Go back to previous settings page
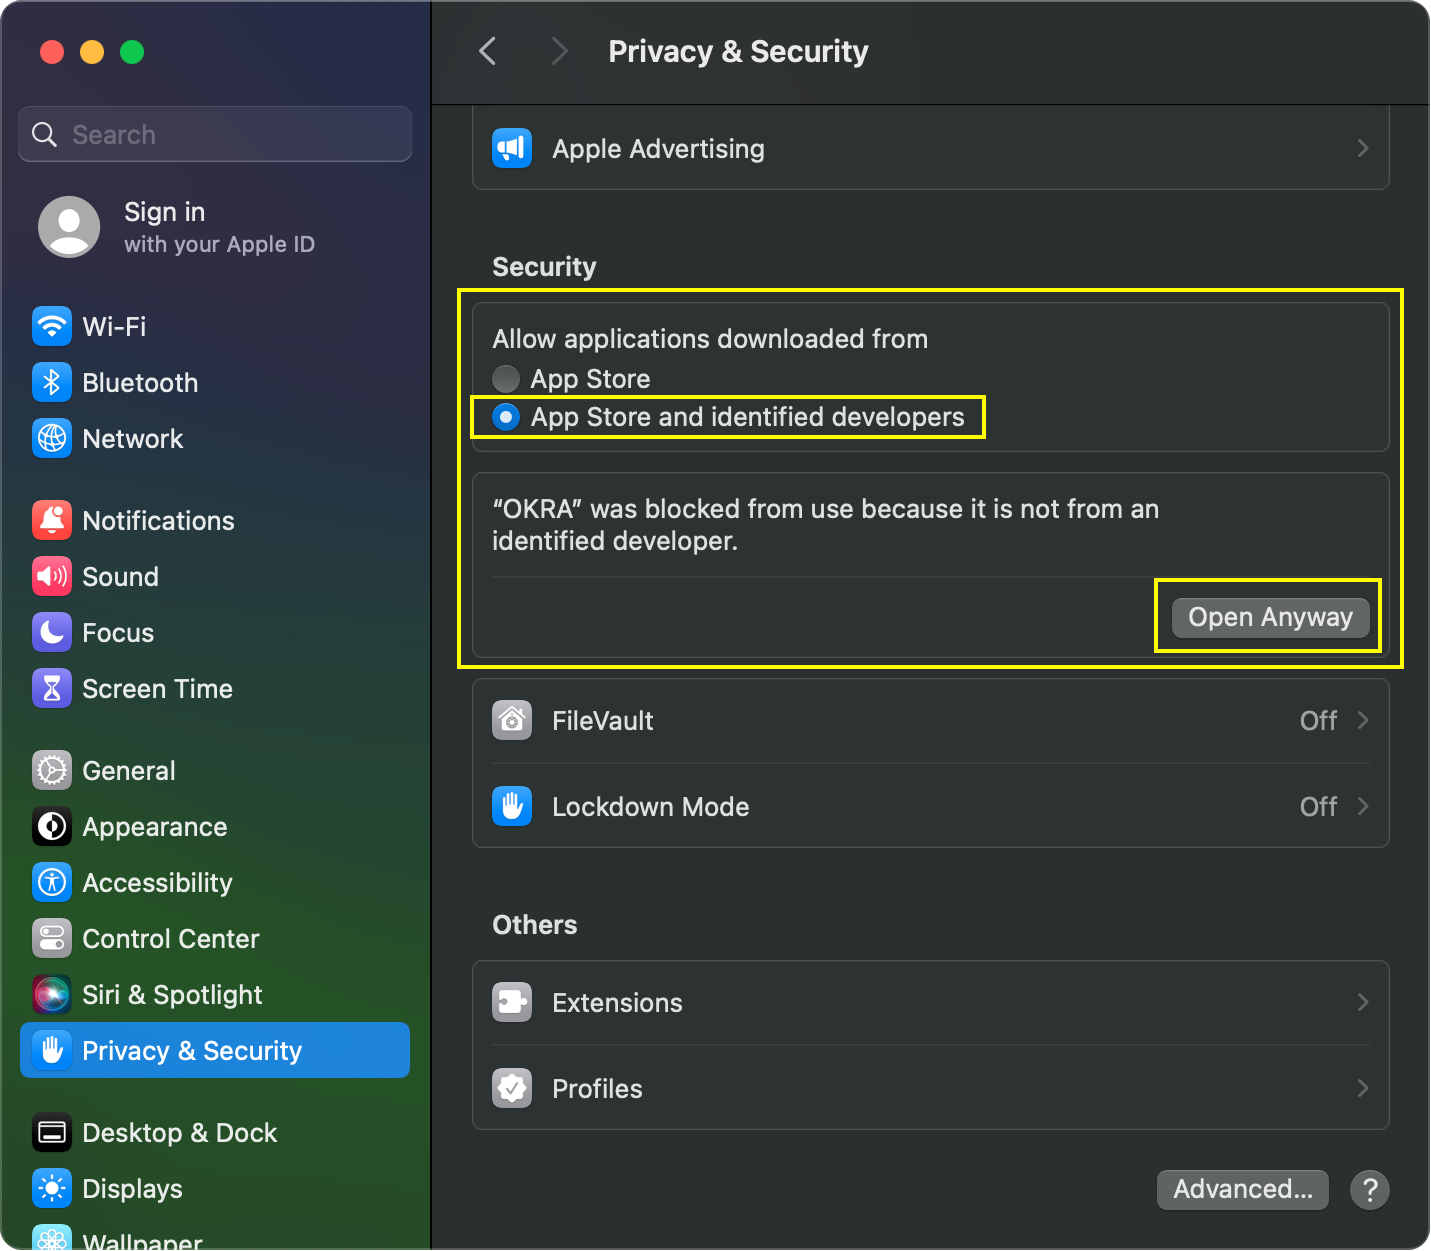This screenshot has height=1251, width=1431. (488, 51)
